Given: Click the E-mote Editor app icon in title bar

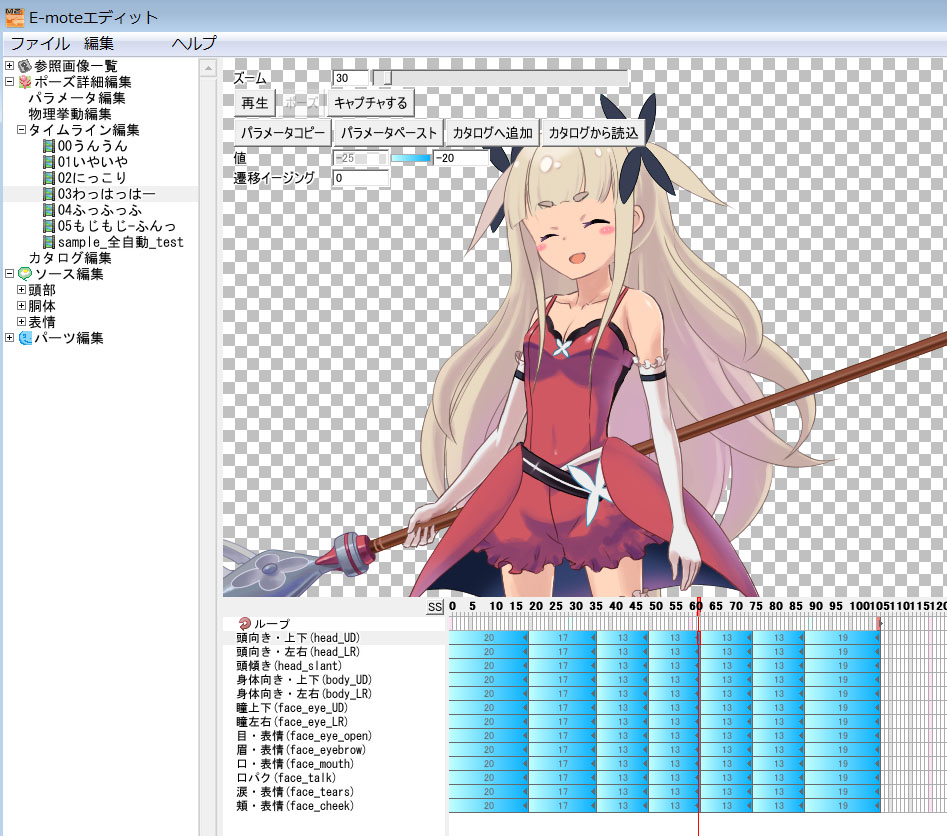Looking at the screenshot, I should [x=14, y=17].
